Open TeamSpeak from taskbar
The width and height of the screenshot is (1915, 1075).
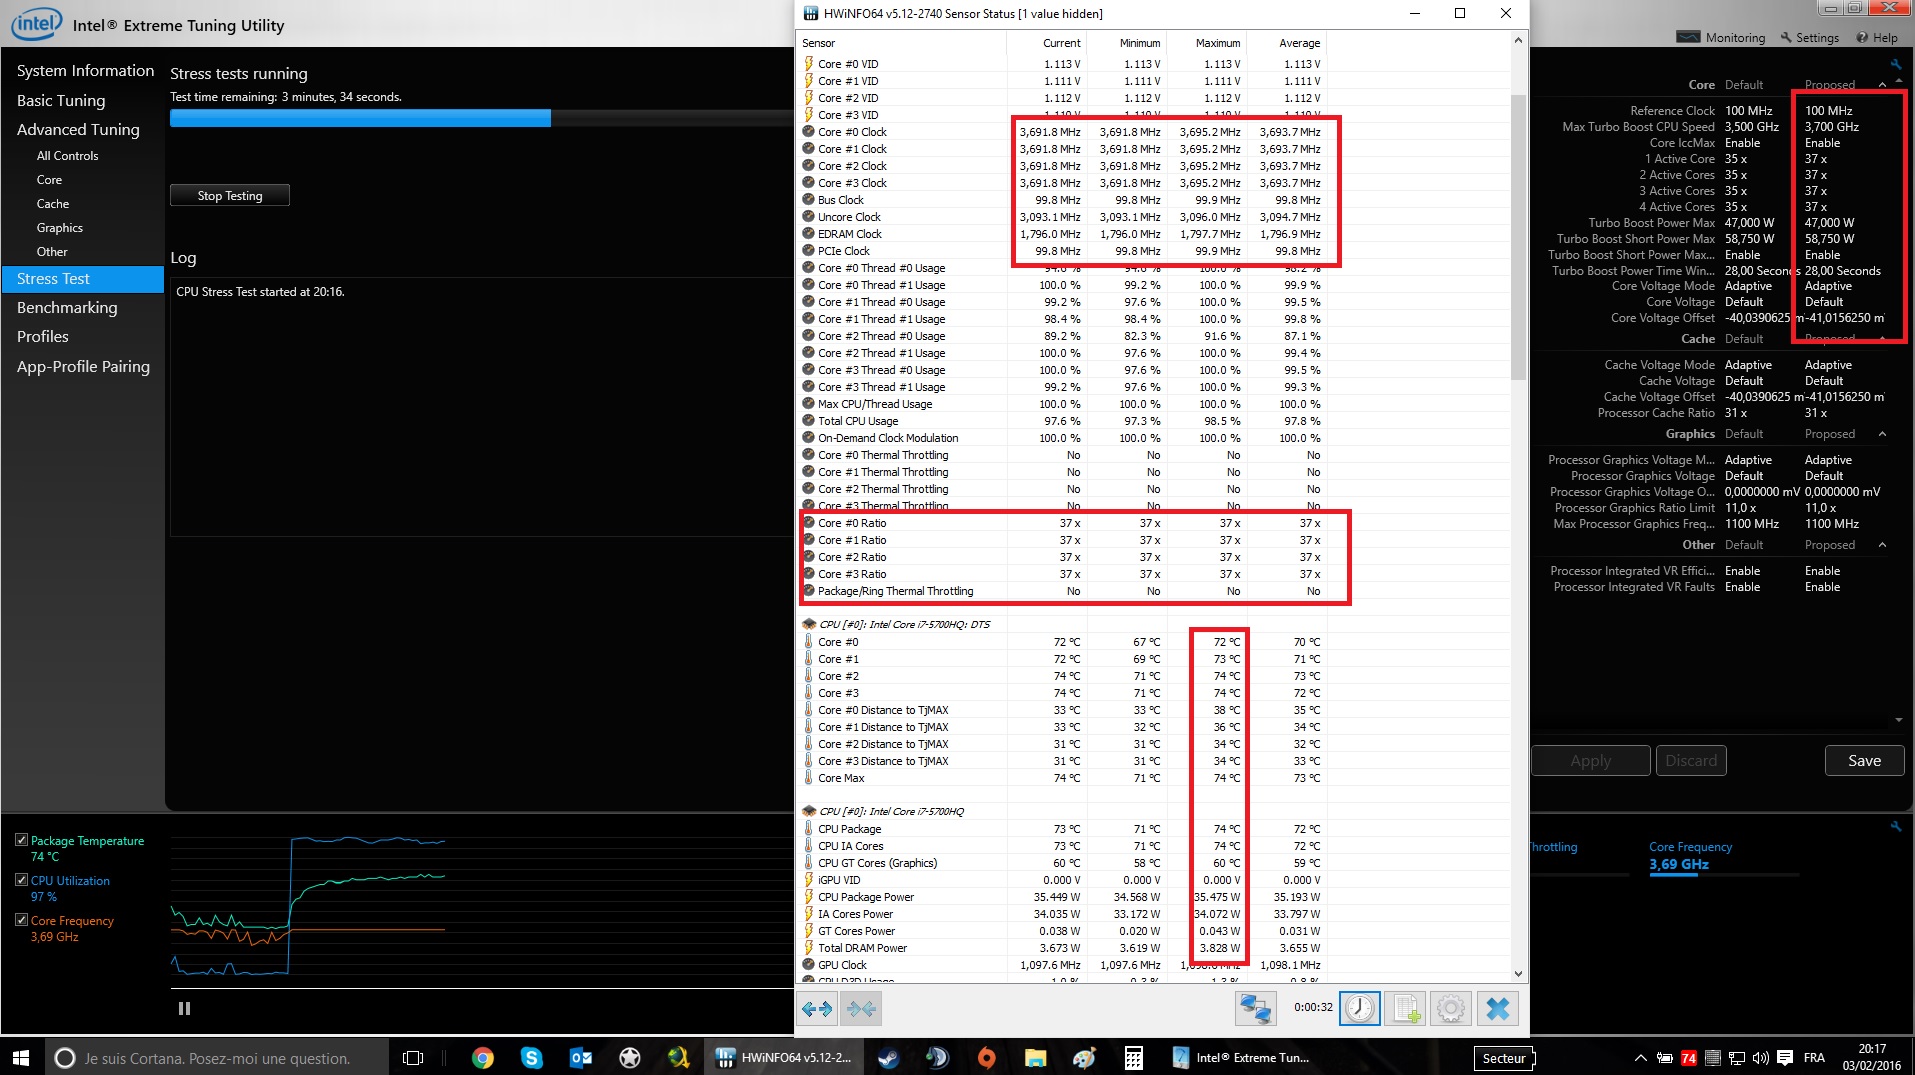click(x=937, y=1057)
